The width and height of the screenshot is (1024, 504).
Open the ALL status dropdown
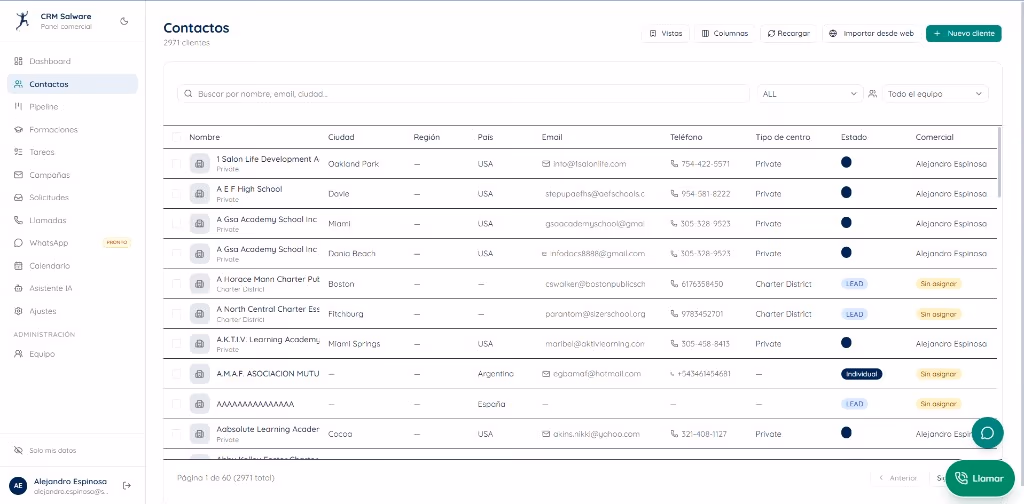tap(810, 94)
